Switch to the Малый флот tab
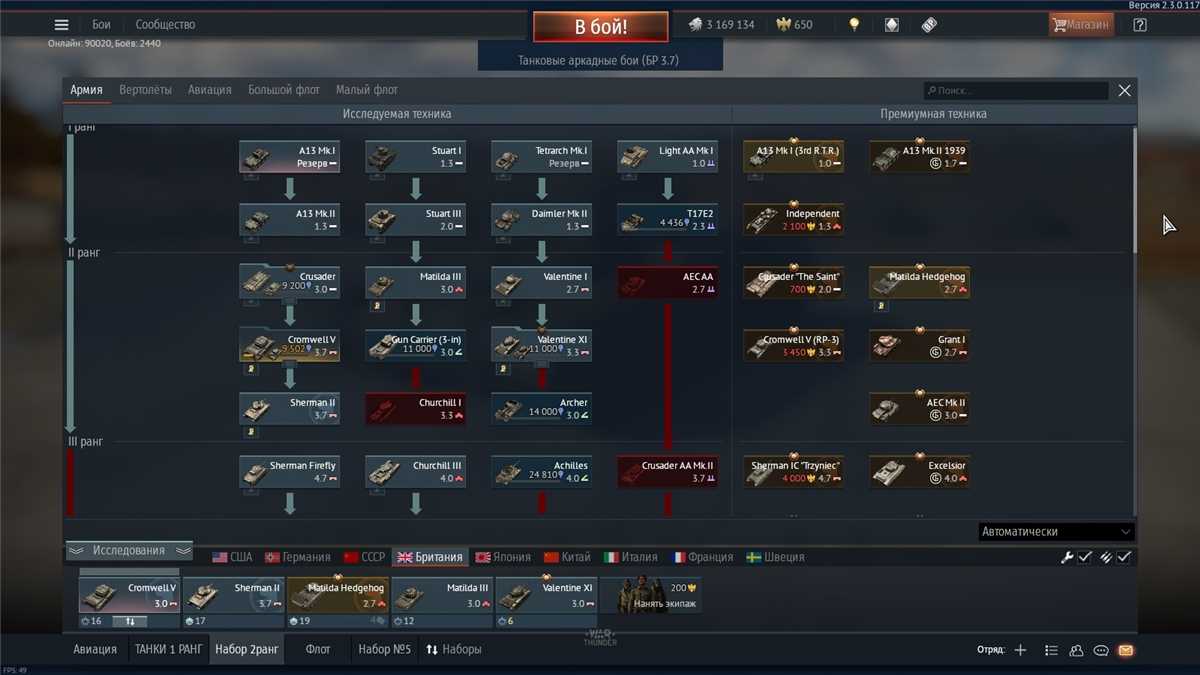Screen dimensions: 1200x675 (x=366, y=90)
